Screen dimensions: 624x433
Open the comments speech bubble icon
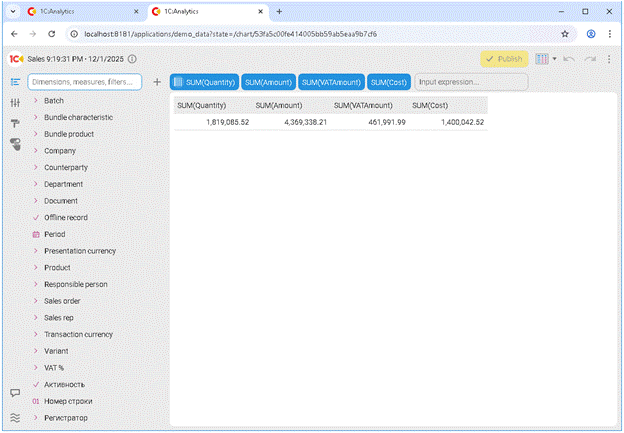[x=15, y=394]
